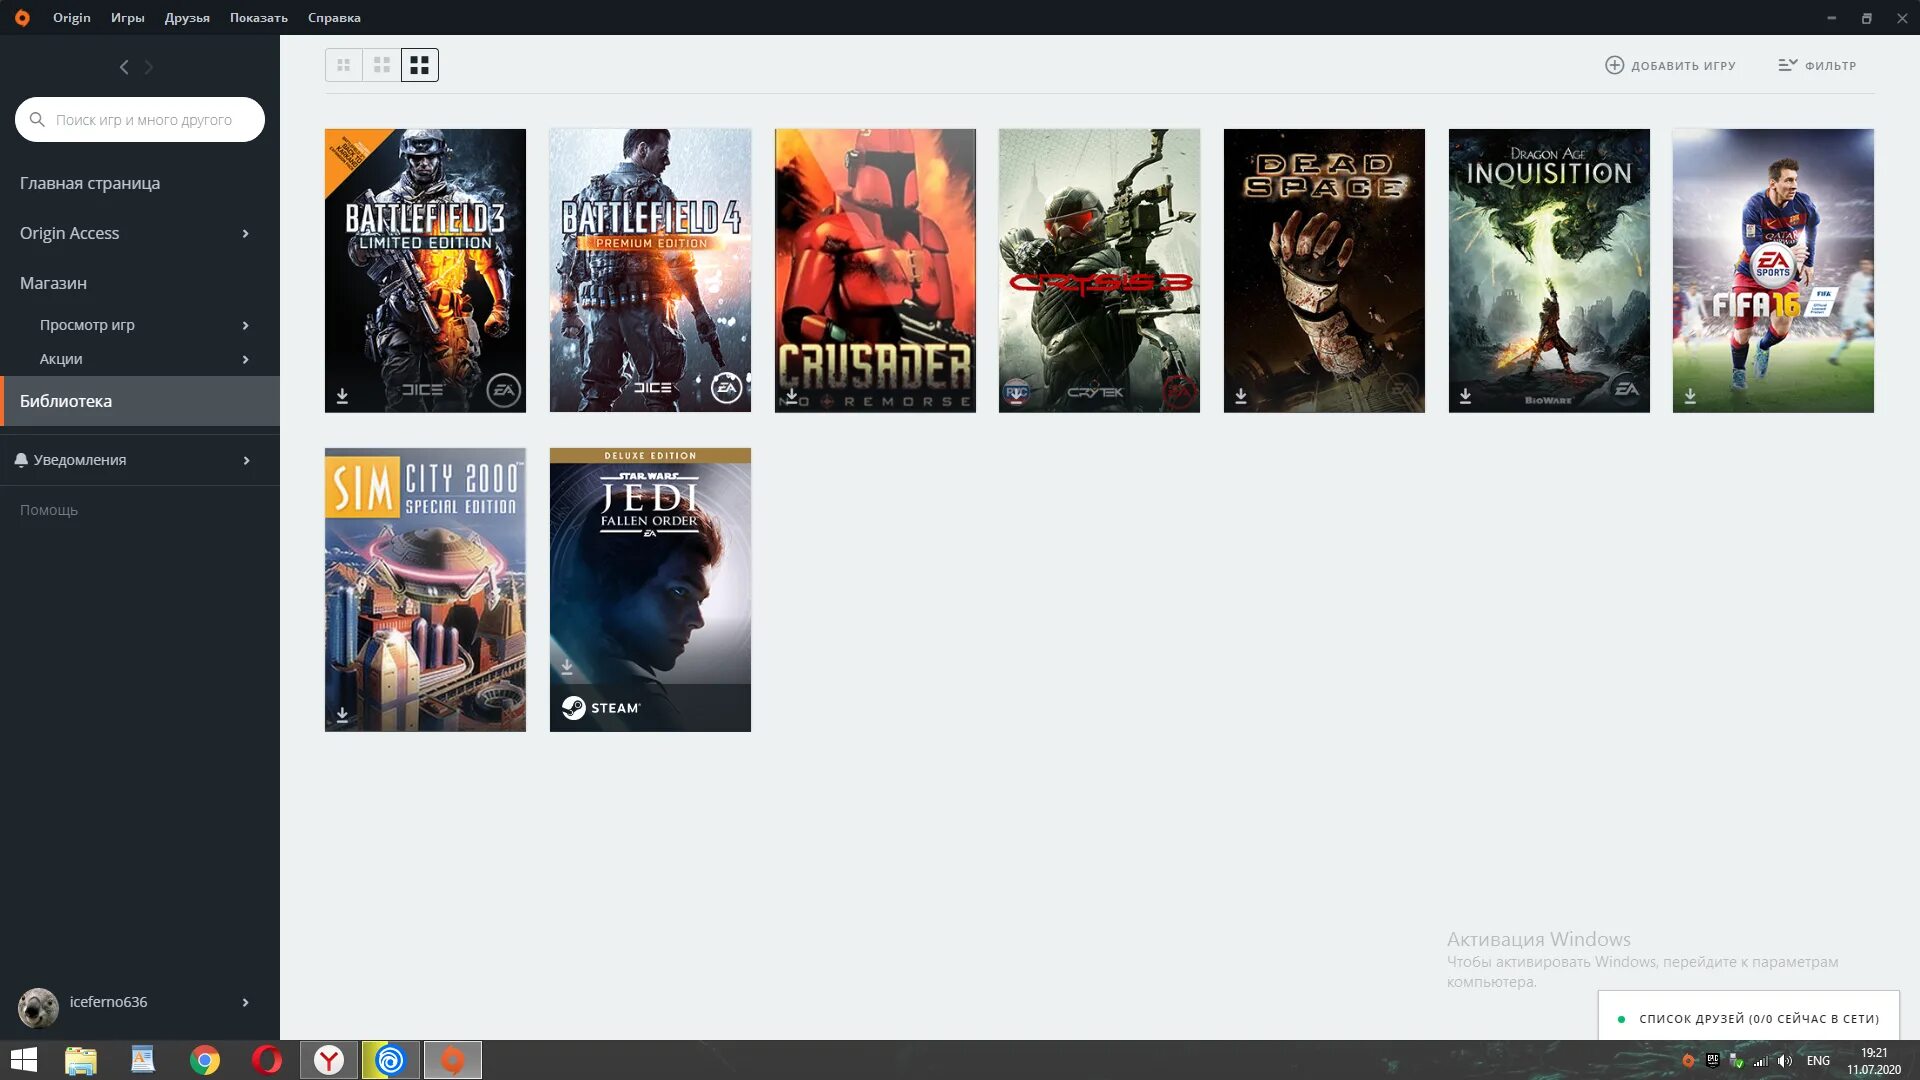Viewport: 1920px width, 1080px height.
Task: Click download icon on Dragon Age Inquisition
Action: pos(1465,396)
